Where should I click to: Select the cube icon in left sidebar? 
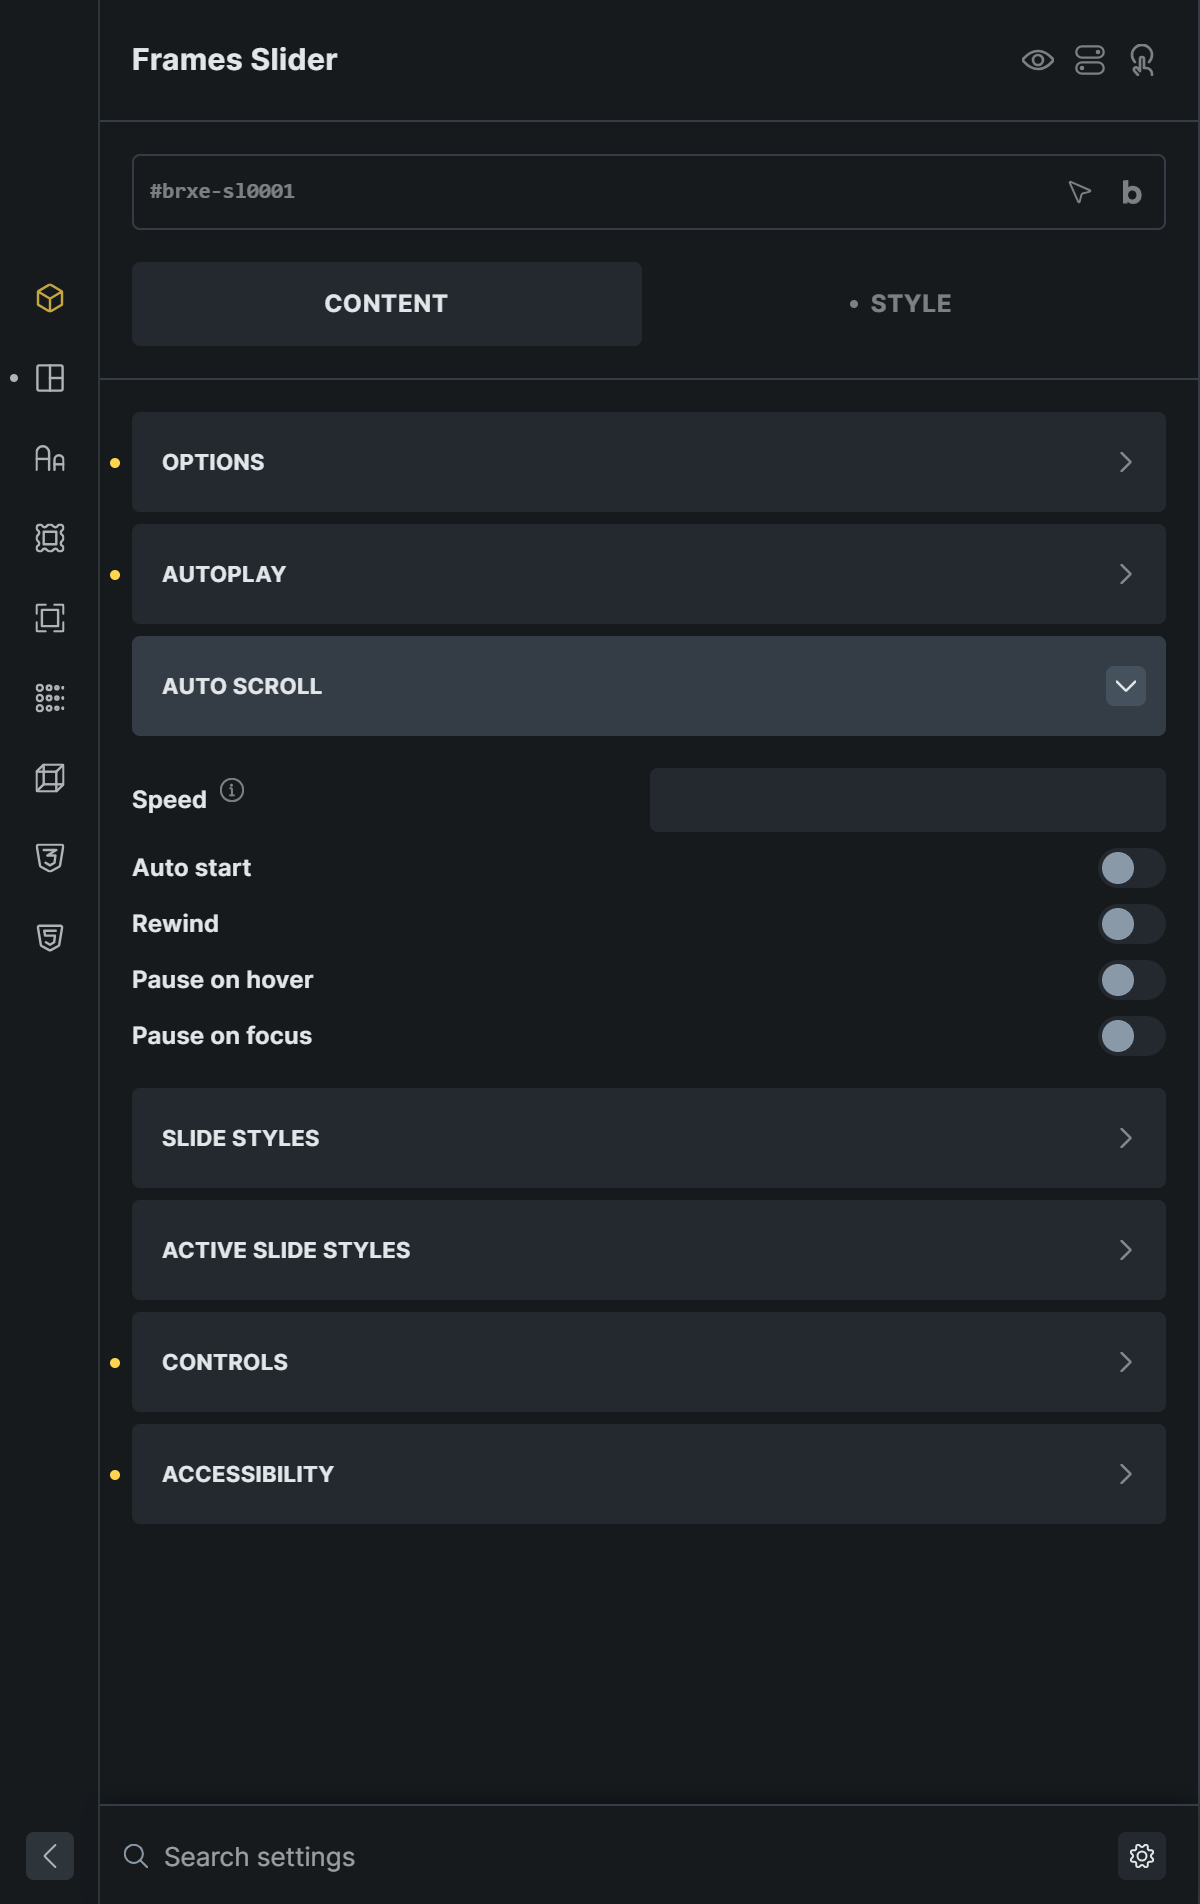pyautogui.click(x=50, y=298)
